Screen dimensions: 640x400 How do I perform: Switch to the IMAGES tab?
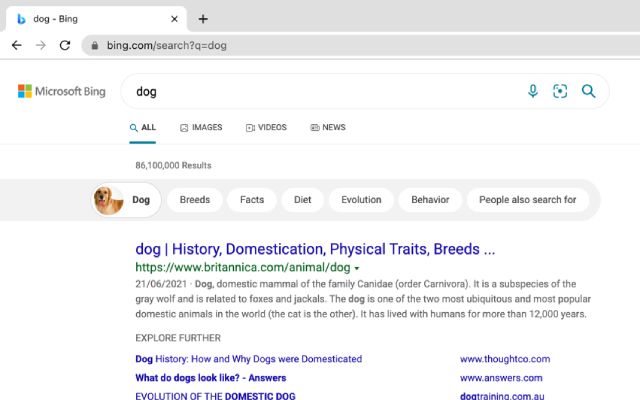pyautogui.click(x=201, y=128)
